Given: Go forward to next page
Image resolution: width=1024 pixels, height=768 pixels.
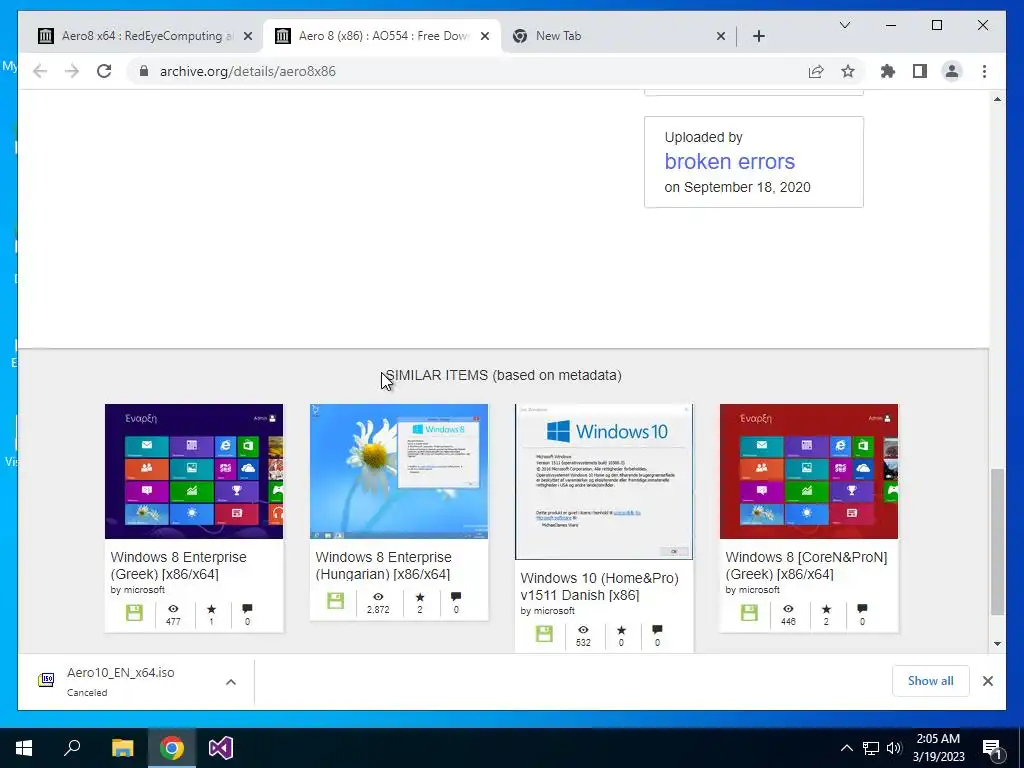Looking at the screenshot, I should (72, 71).
